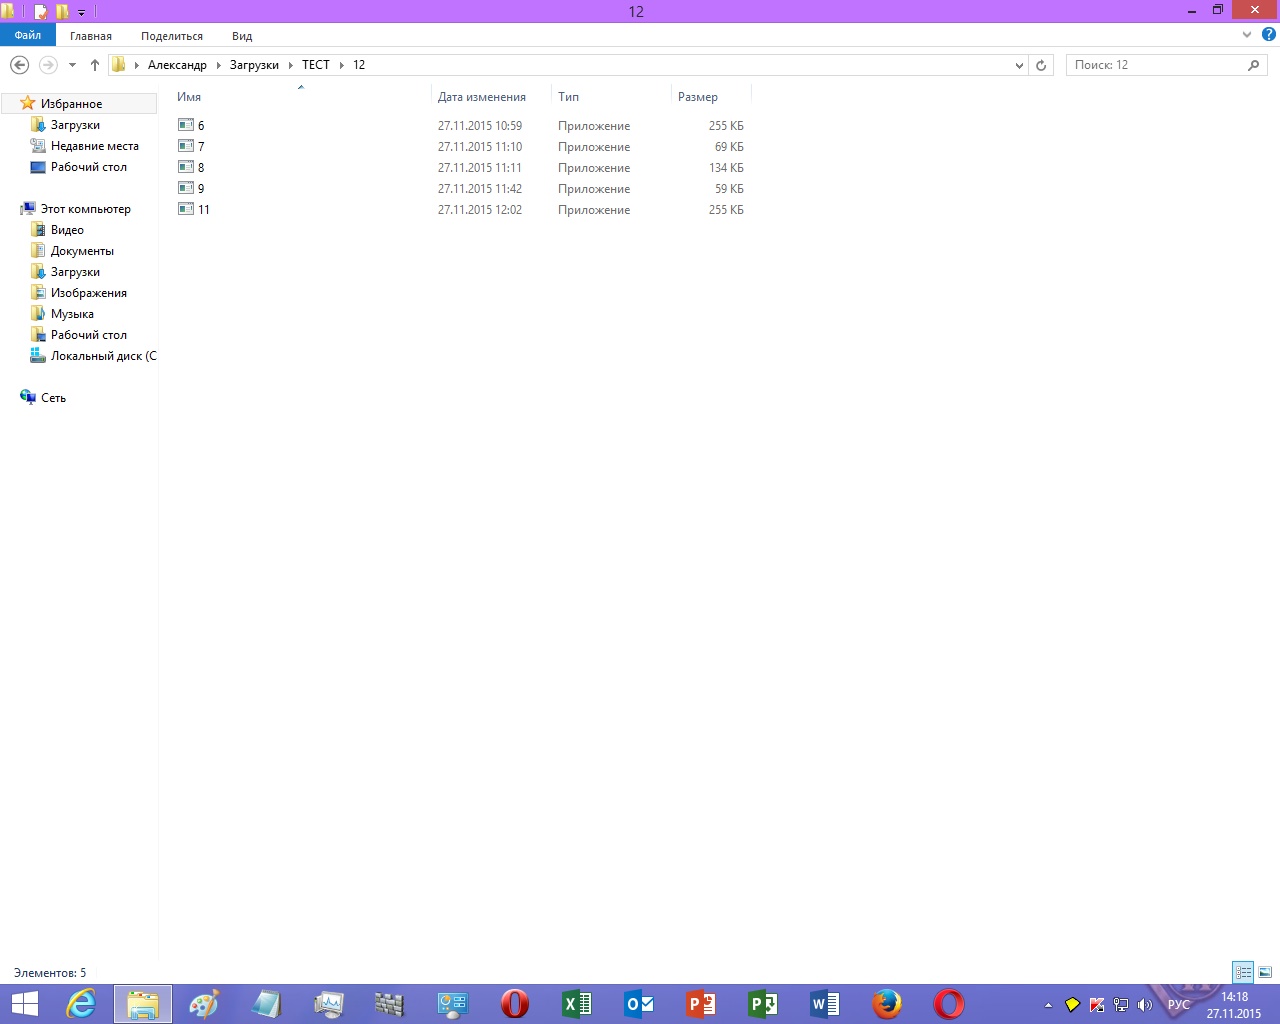
Task: Click the Forward navigation arrow
Action: 48,65
